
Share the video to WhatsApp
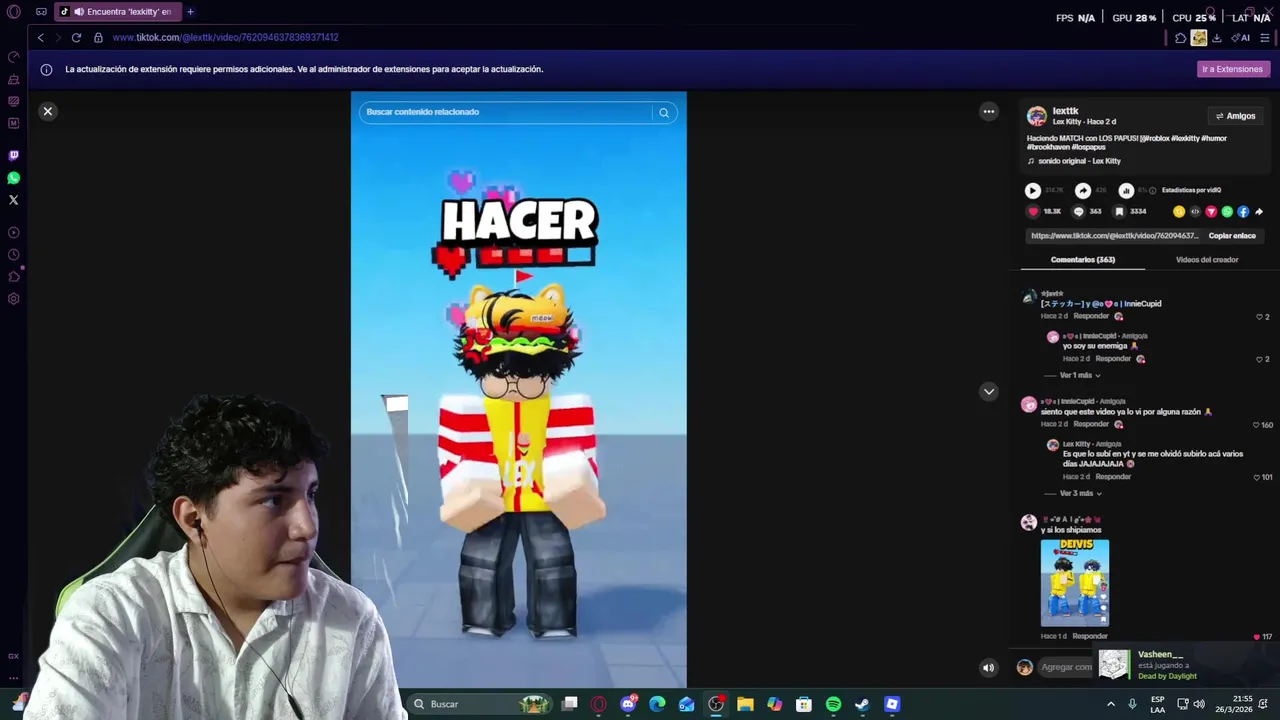(x=1227, y=212)
